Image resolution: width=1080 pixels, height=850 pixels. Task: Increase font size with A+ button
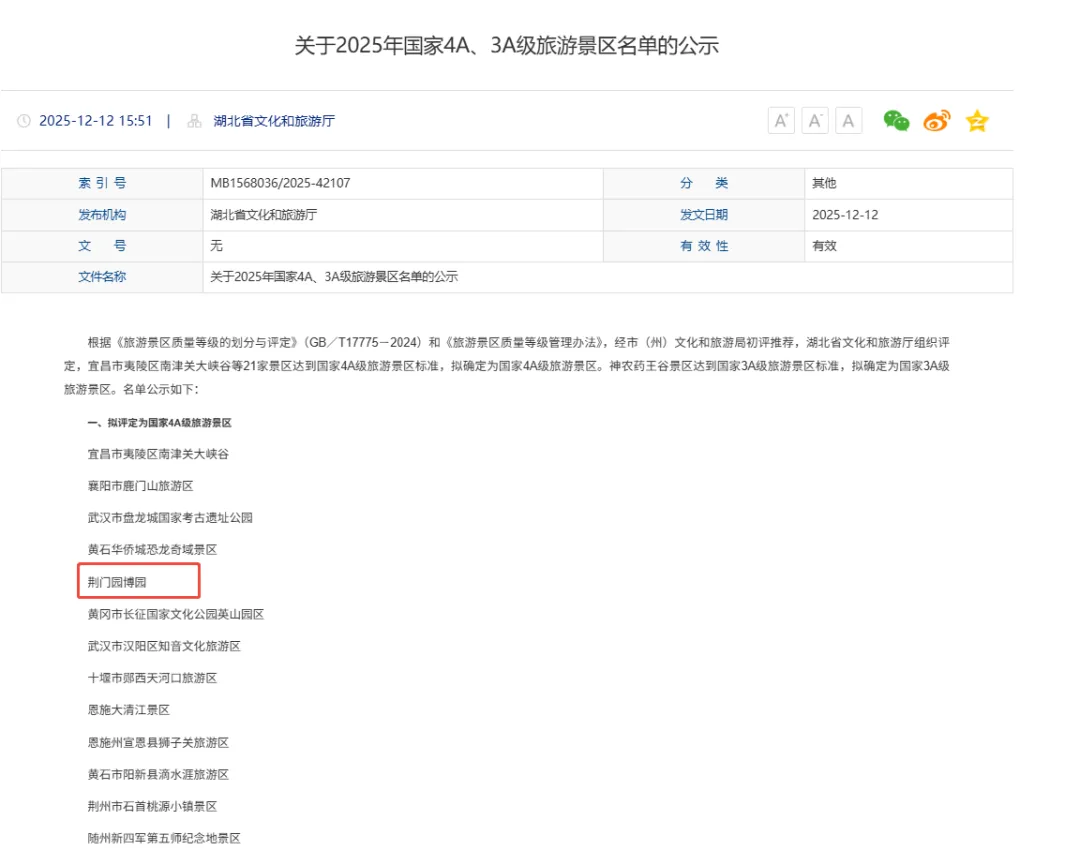pos(781,121)
